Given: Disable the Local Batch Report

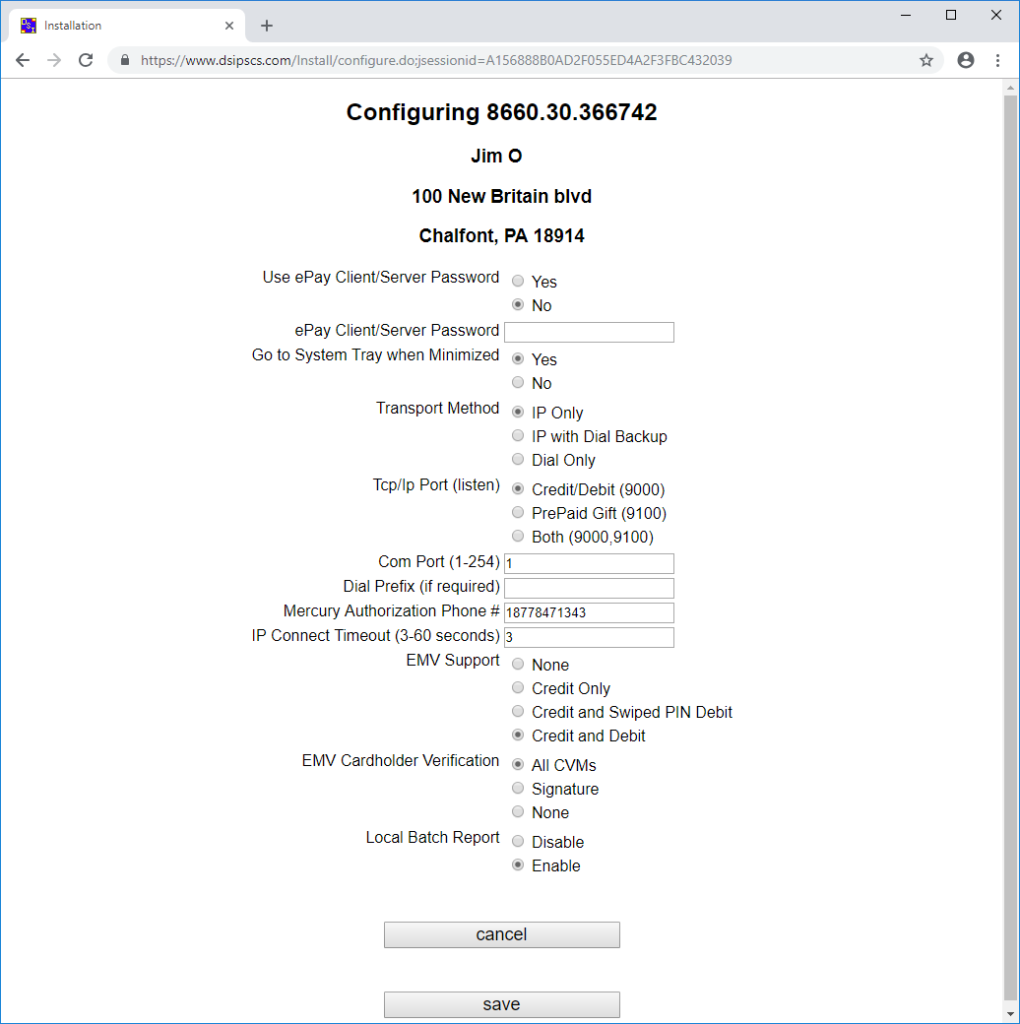Looking at the screenshot, I should 518,841.
